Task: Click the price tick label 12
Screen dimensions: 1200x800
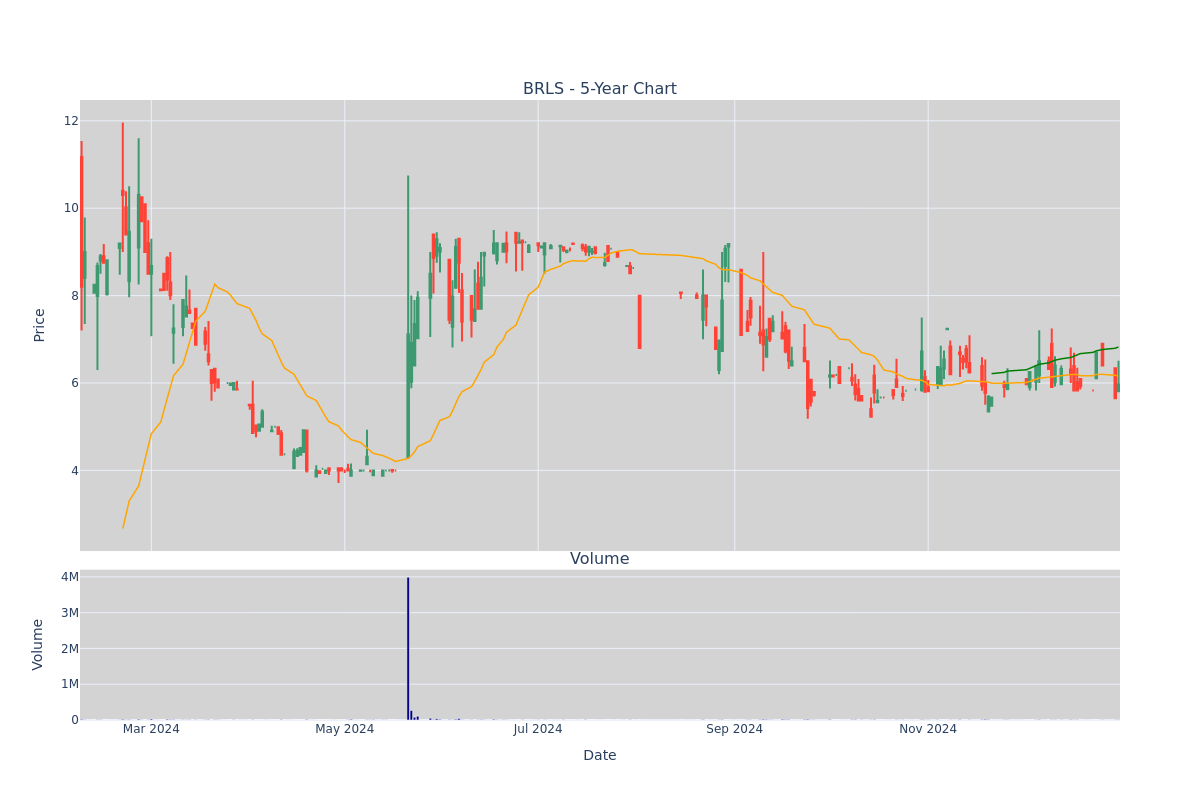Action: [70, 121]
